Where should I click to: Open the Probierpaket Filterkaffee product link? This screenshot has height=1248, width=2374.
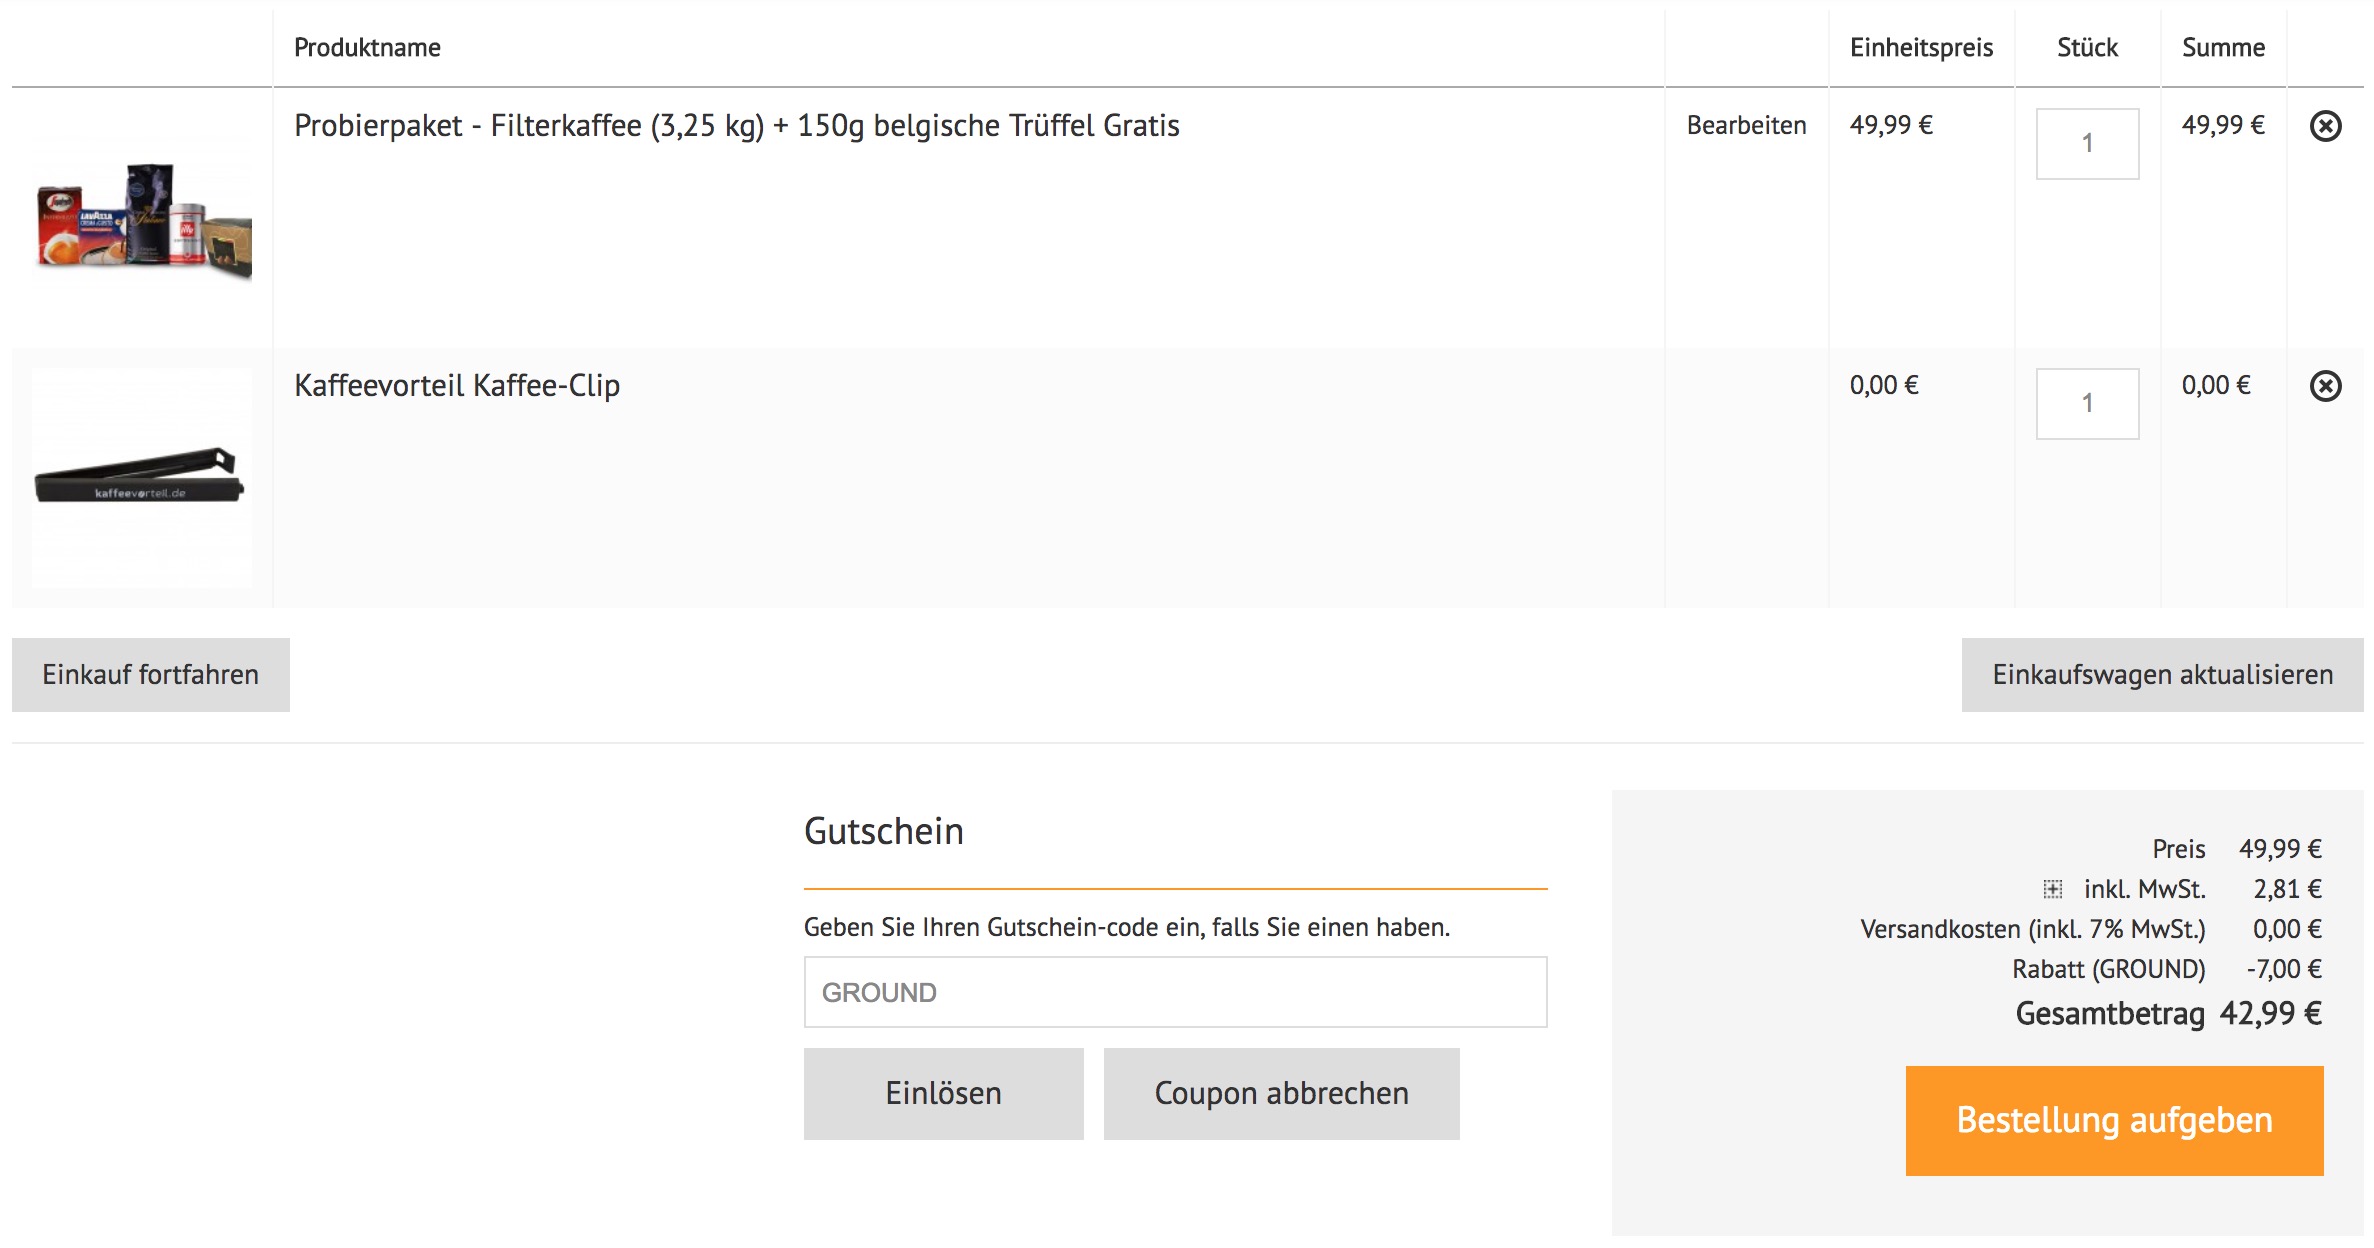pos(736,126)
